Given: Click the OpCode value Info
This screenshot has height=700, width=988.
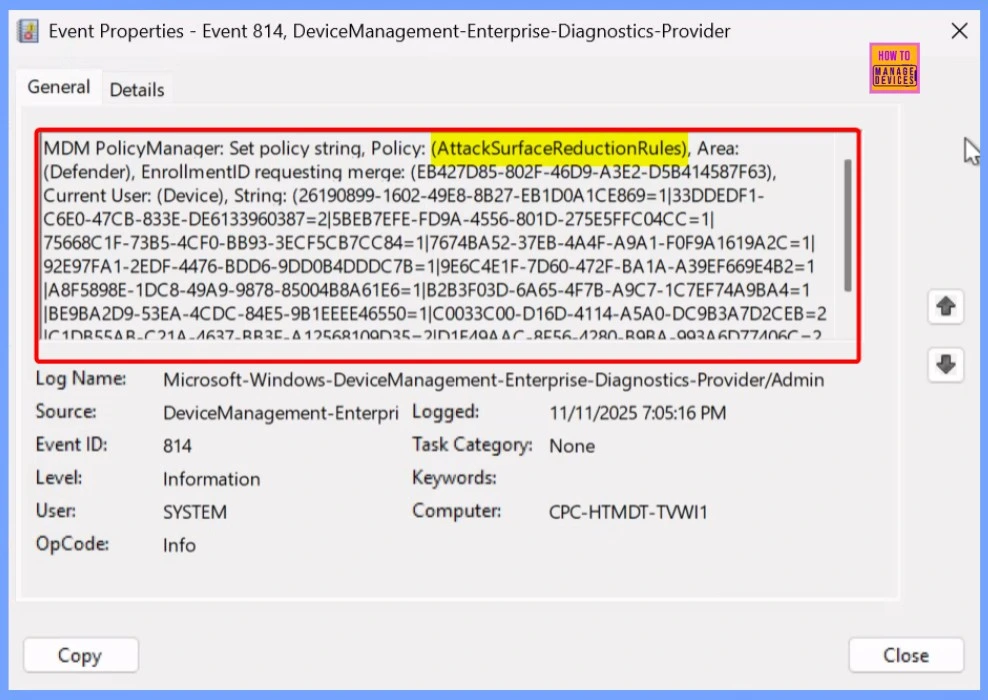Looking at the screenshot, I should pos(179,545).
